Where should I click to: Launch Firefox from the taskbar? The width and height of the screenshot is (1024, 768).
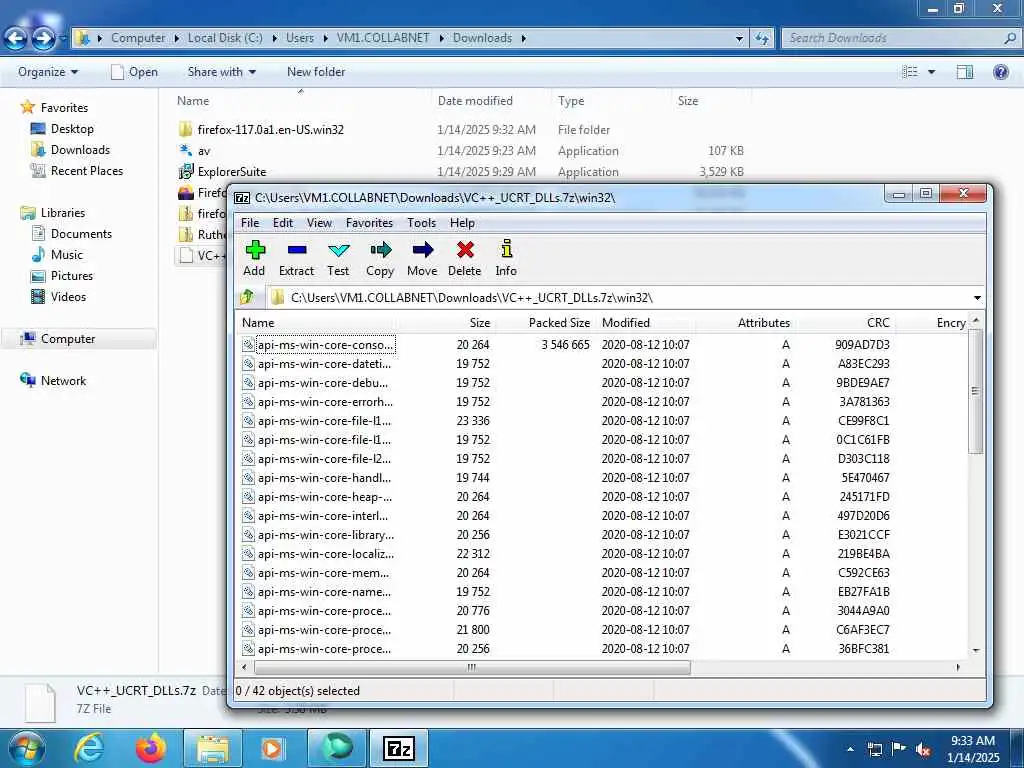click(150, 748)
